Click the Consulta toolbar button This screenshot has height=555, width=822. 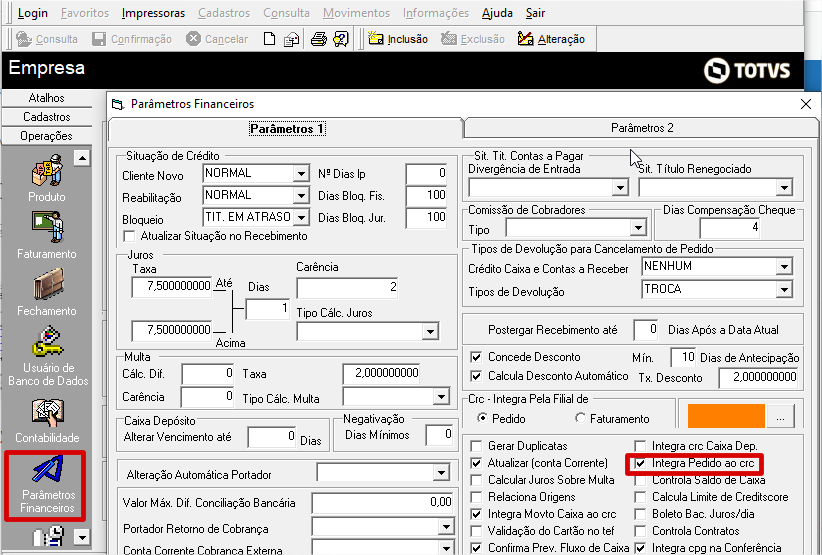(x=47, y=39)
